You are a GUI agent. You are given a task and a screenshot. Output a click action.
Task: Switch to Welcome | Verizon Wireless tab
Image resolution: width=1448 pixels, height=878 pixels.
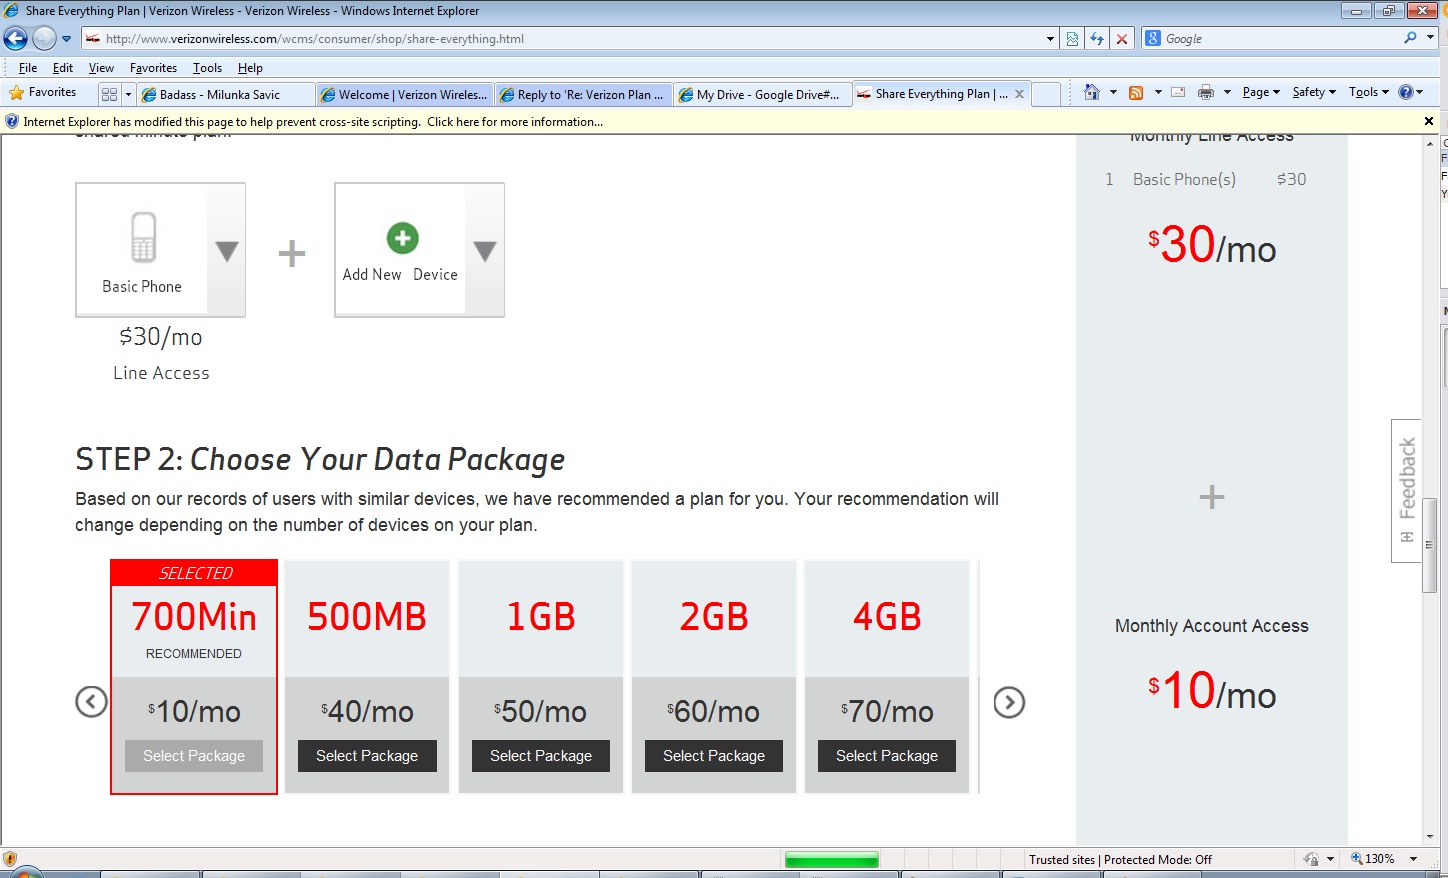(404, 94)
